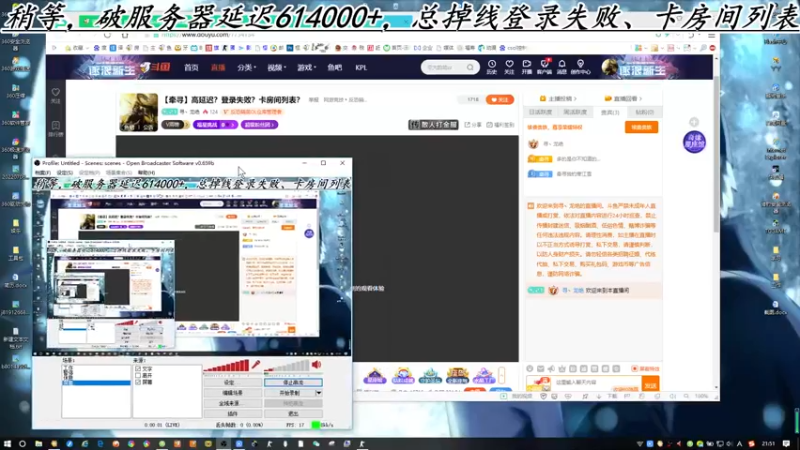
Task: Expand the gift list arrow right of gift icons
Action: [502, 376]
